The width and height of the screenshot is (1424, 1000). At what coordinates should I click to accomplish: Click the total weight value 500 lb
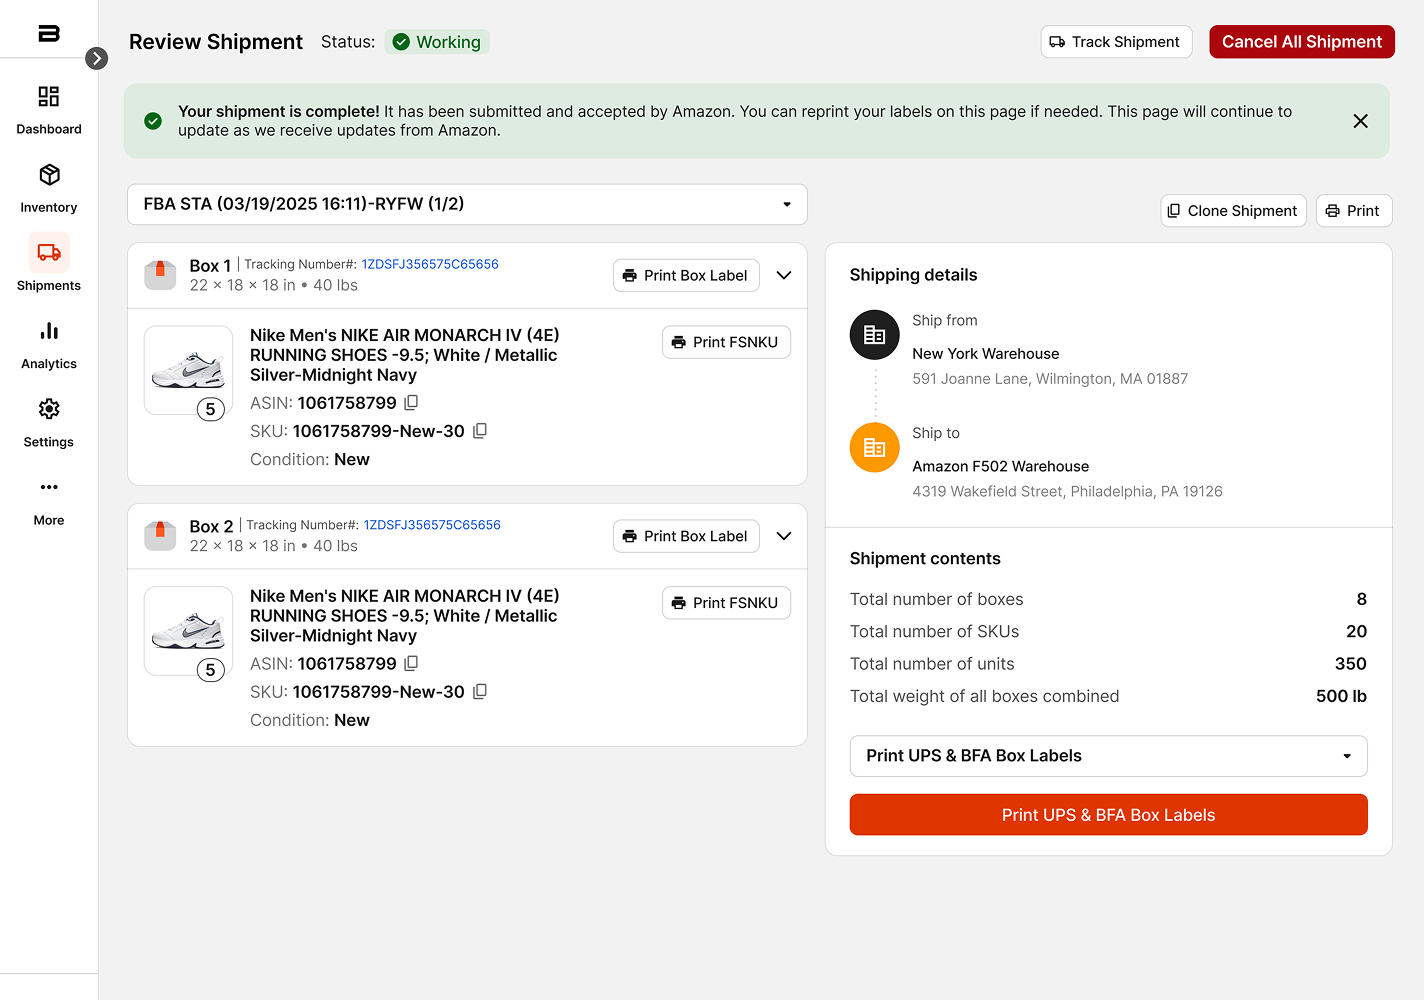point(1341,696)
